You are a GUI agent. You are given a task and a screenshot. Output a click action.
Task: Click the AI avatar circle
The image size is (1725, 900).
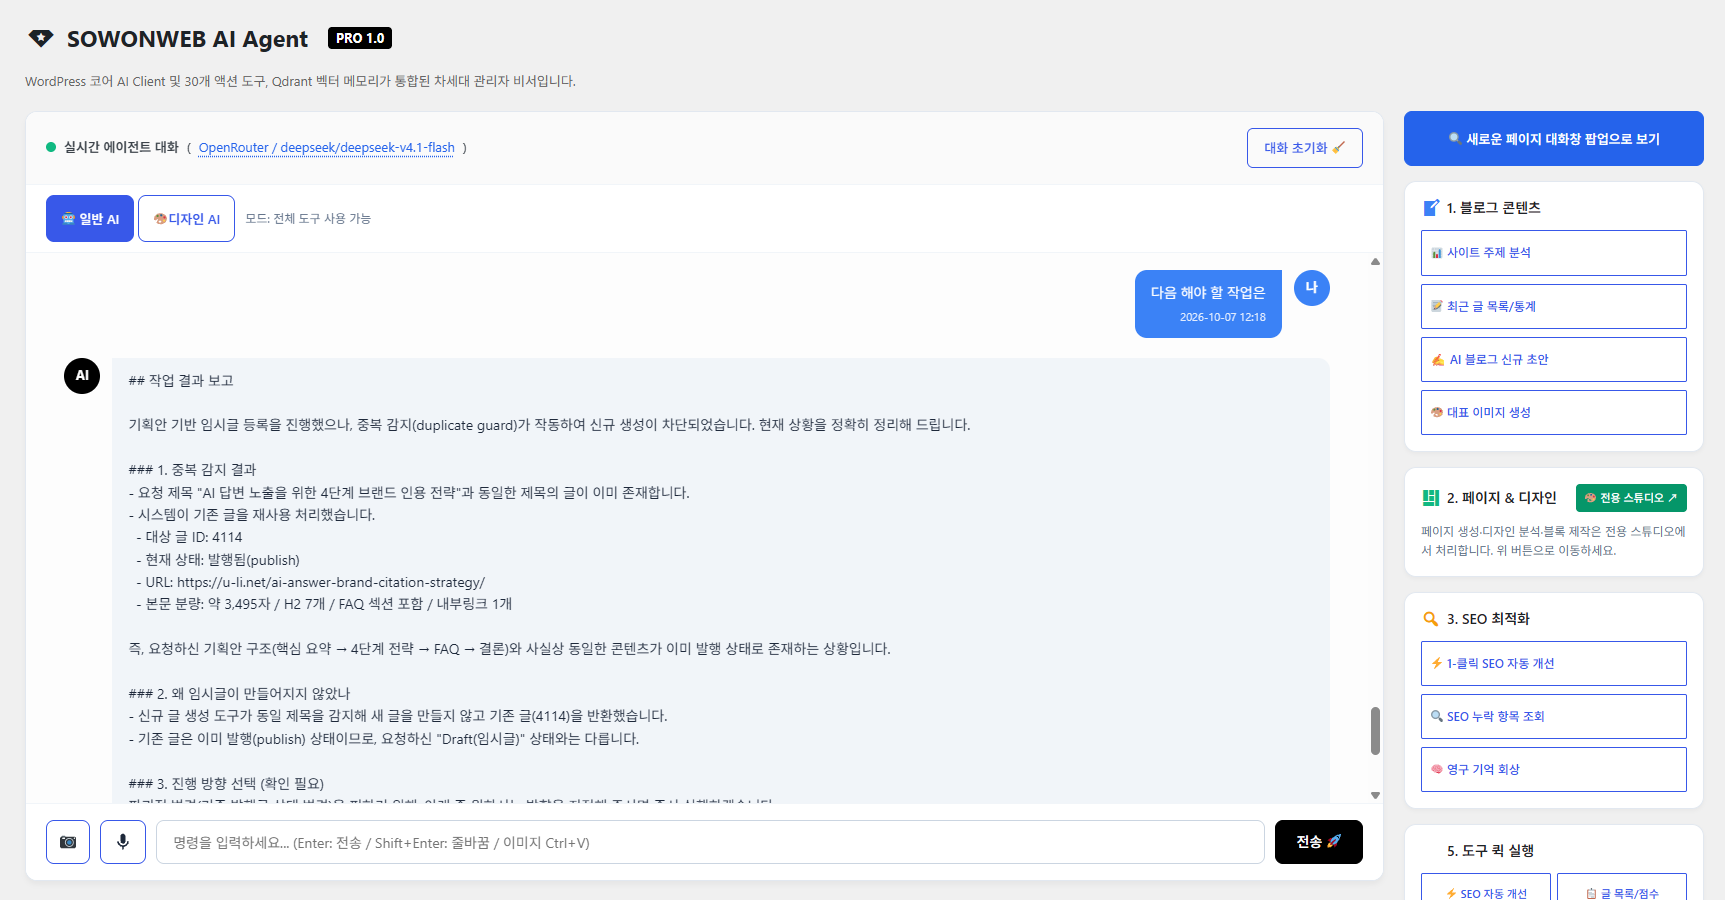[x=82, y=376]
